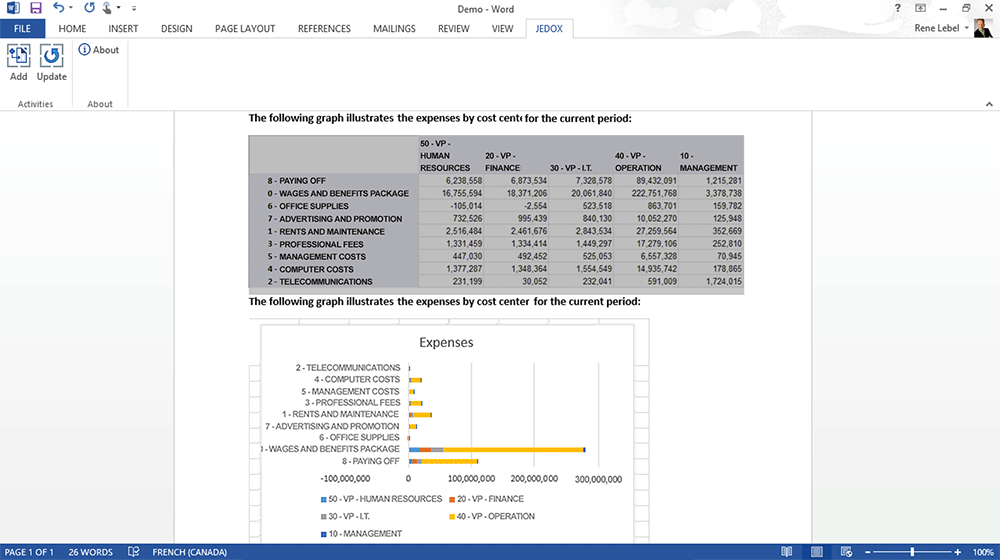
Task: Click FRENCH (CANADA) language indicator
Action: pyautogui.click(x=189, y=552)
